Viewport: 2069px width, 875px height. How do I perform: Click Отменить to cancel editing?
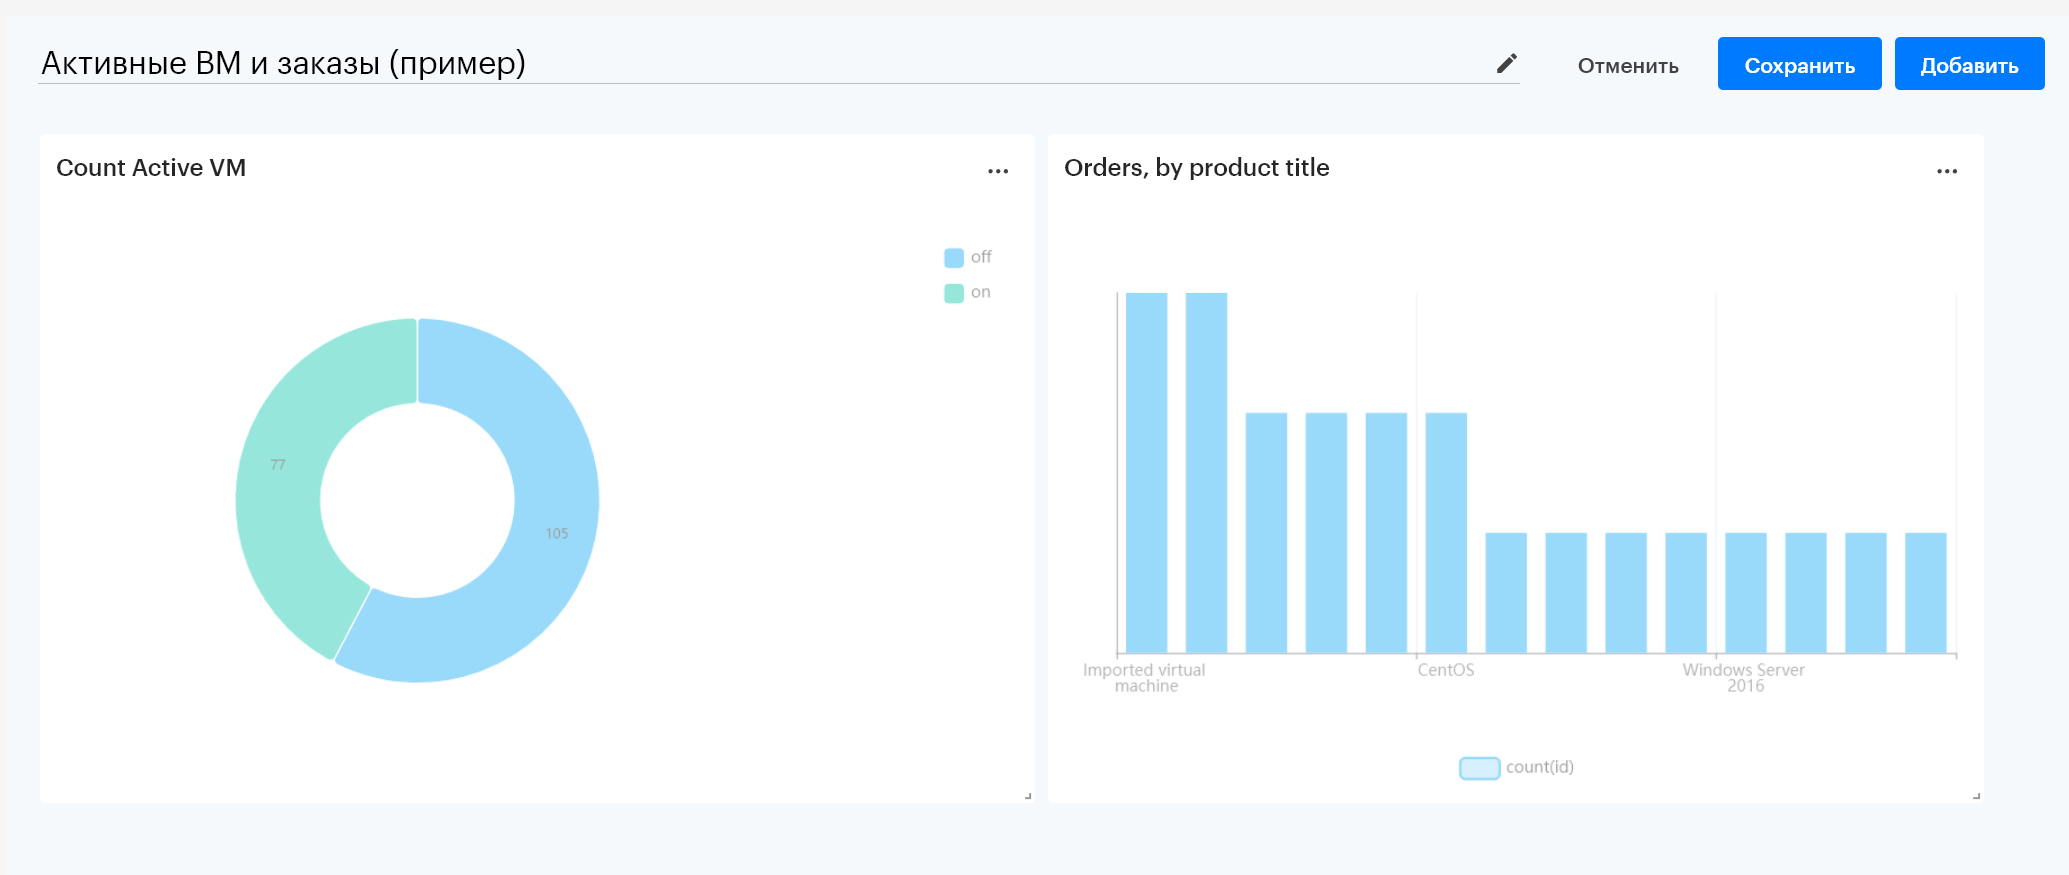click(x=1628, y=65)
